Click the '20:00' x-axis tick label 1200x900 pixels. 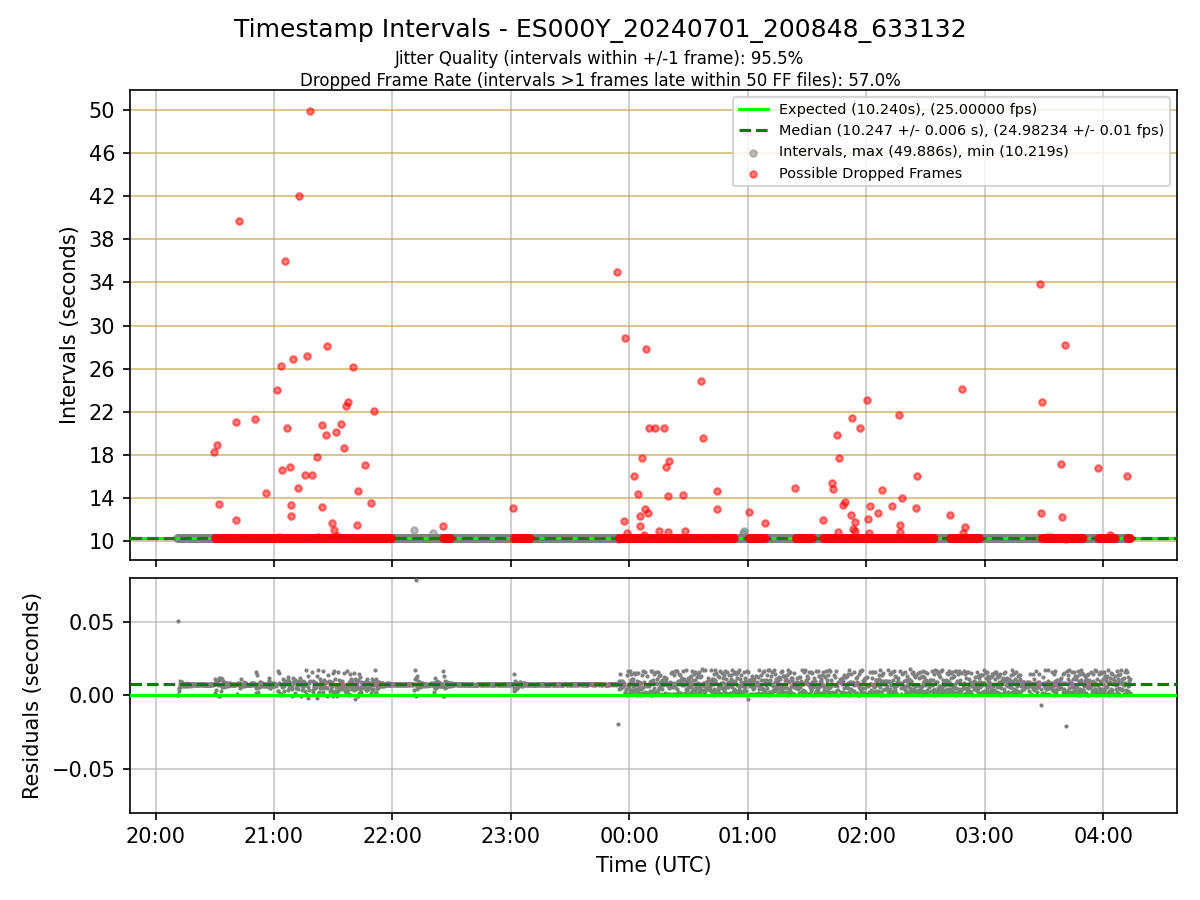[x=155, y=834]
